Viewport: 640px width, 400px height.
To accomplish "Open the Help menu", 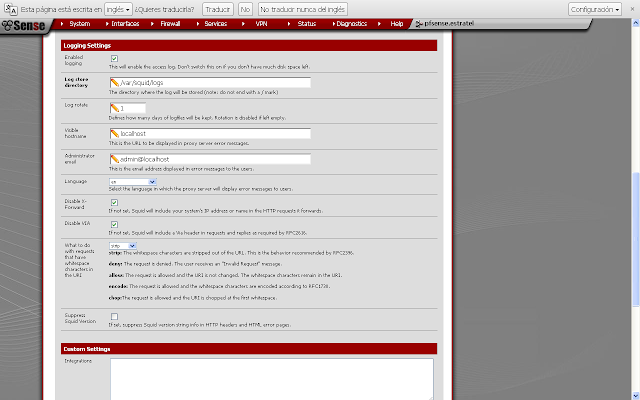I will click(x=396, y=24).
